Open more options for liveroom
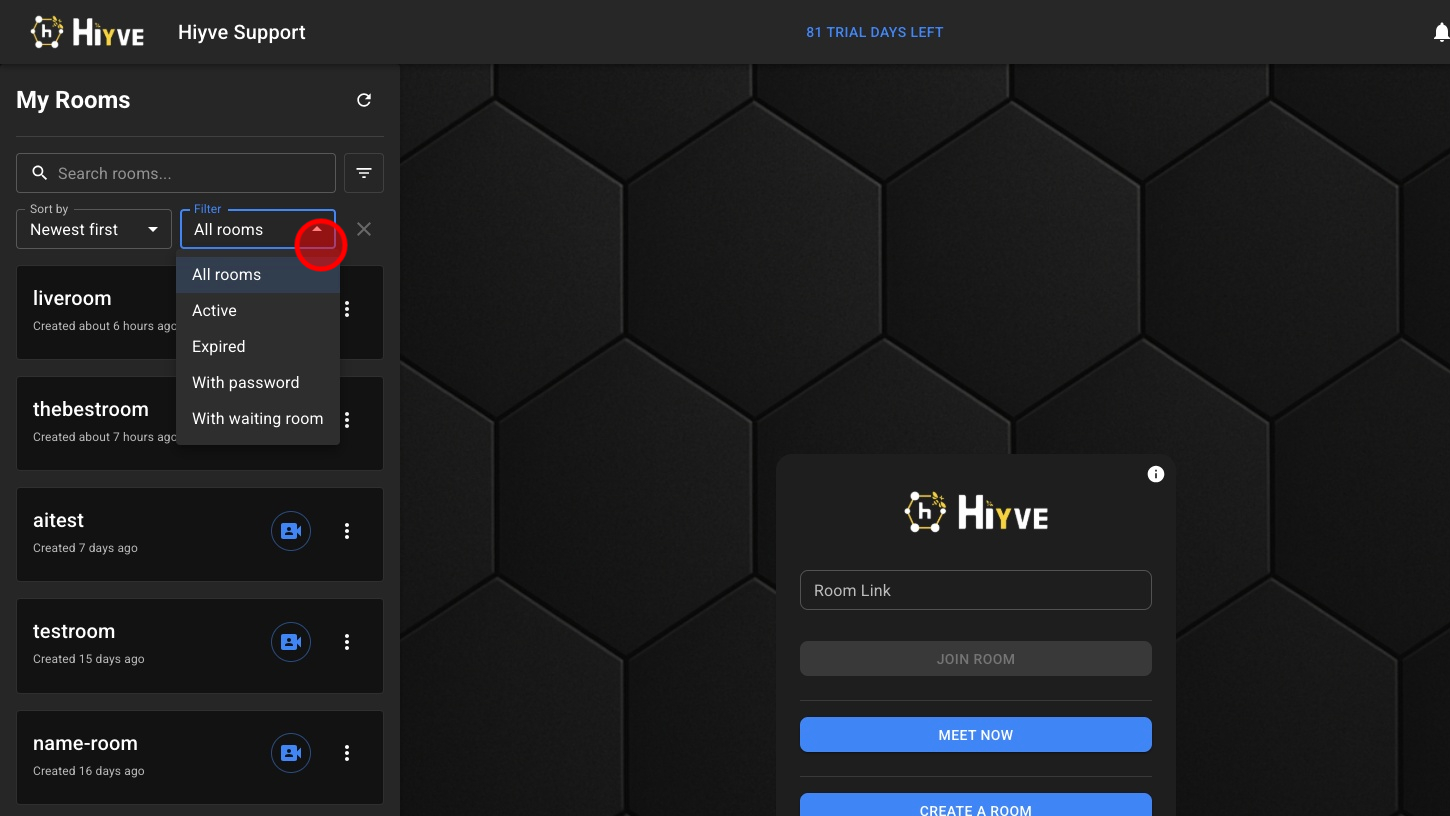This screenshot has height=816, width=1450. (x=347, y=309)
